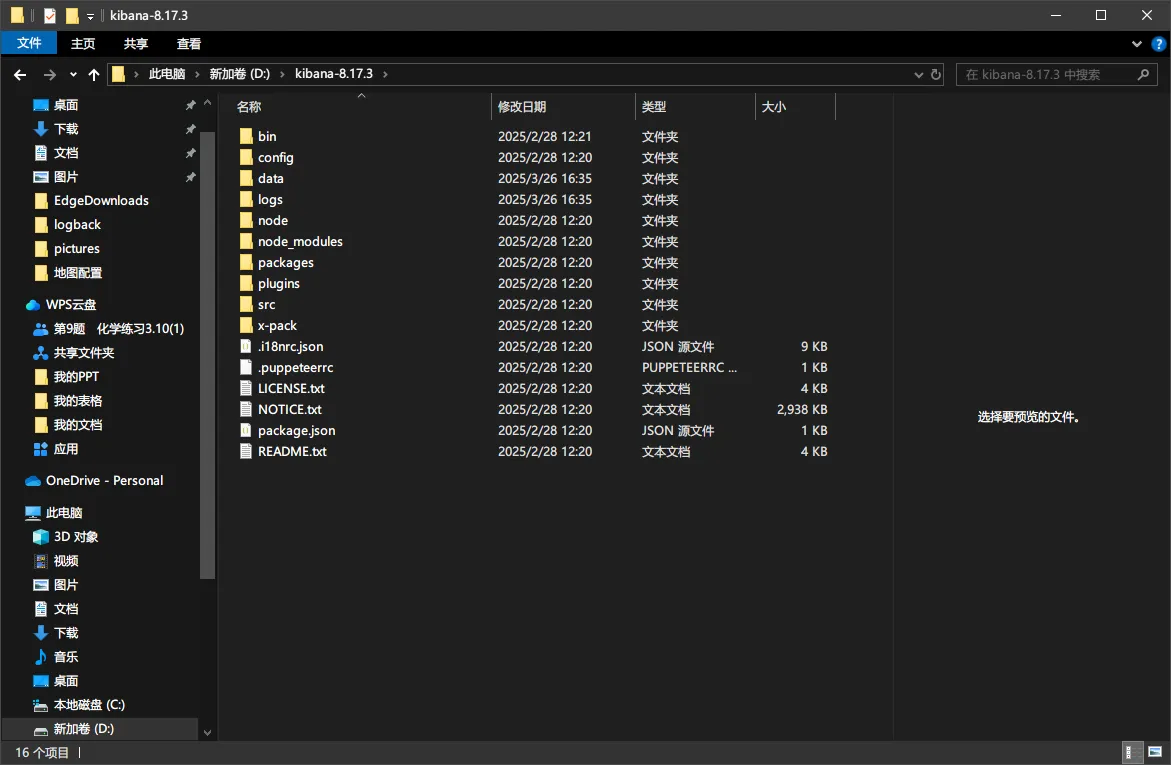Open 3D 对象 under 此电脑
1171x765 pixels.
(x=75, y=536)
